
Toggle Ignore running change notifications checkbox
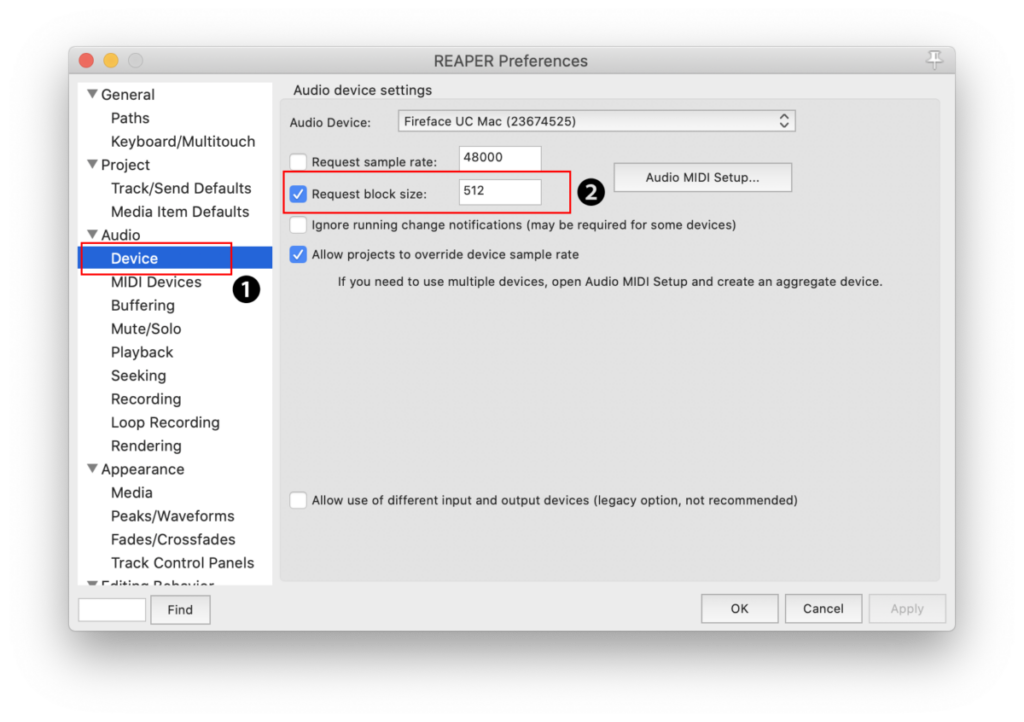[298, 225]
